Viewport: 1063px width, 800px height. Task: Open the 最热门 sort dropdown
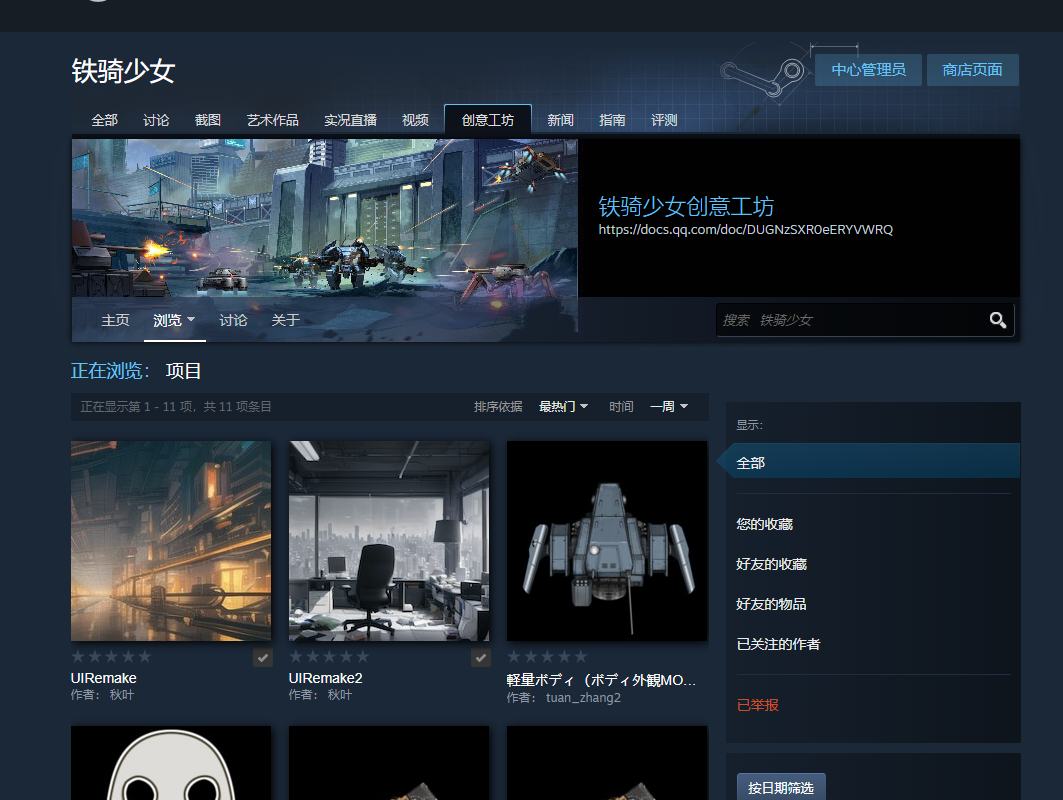[563, 407]
